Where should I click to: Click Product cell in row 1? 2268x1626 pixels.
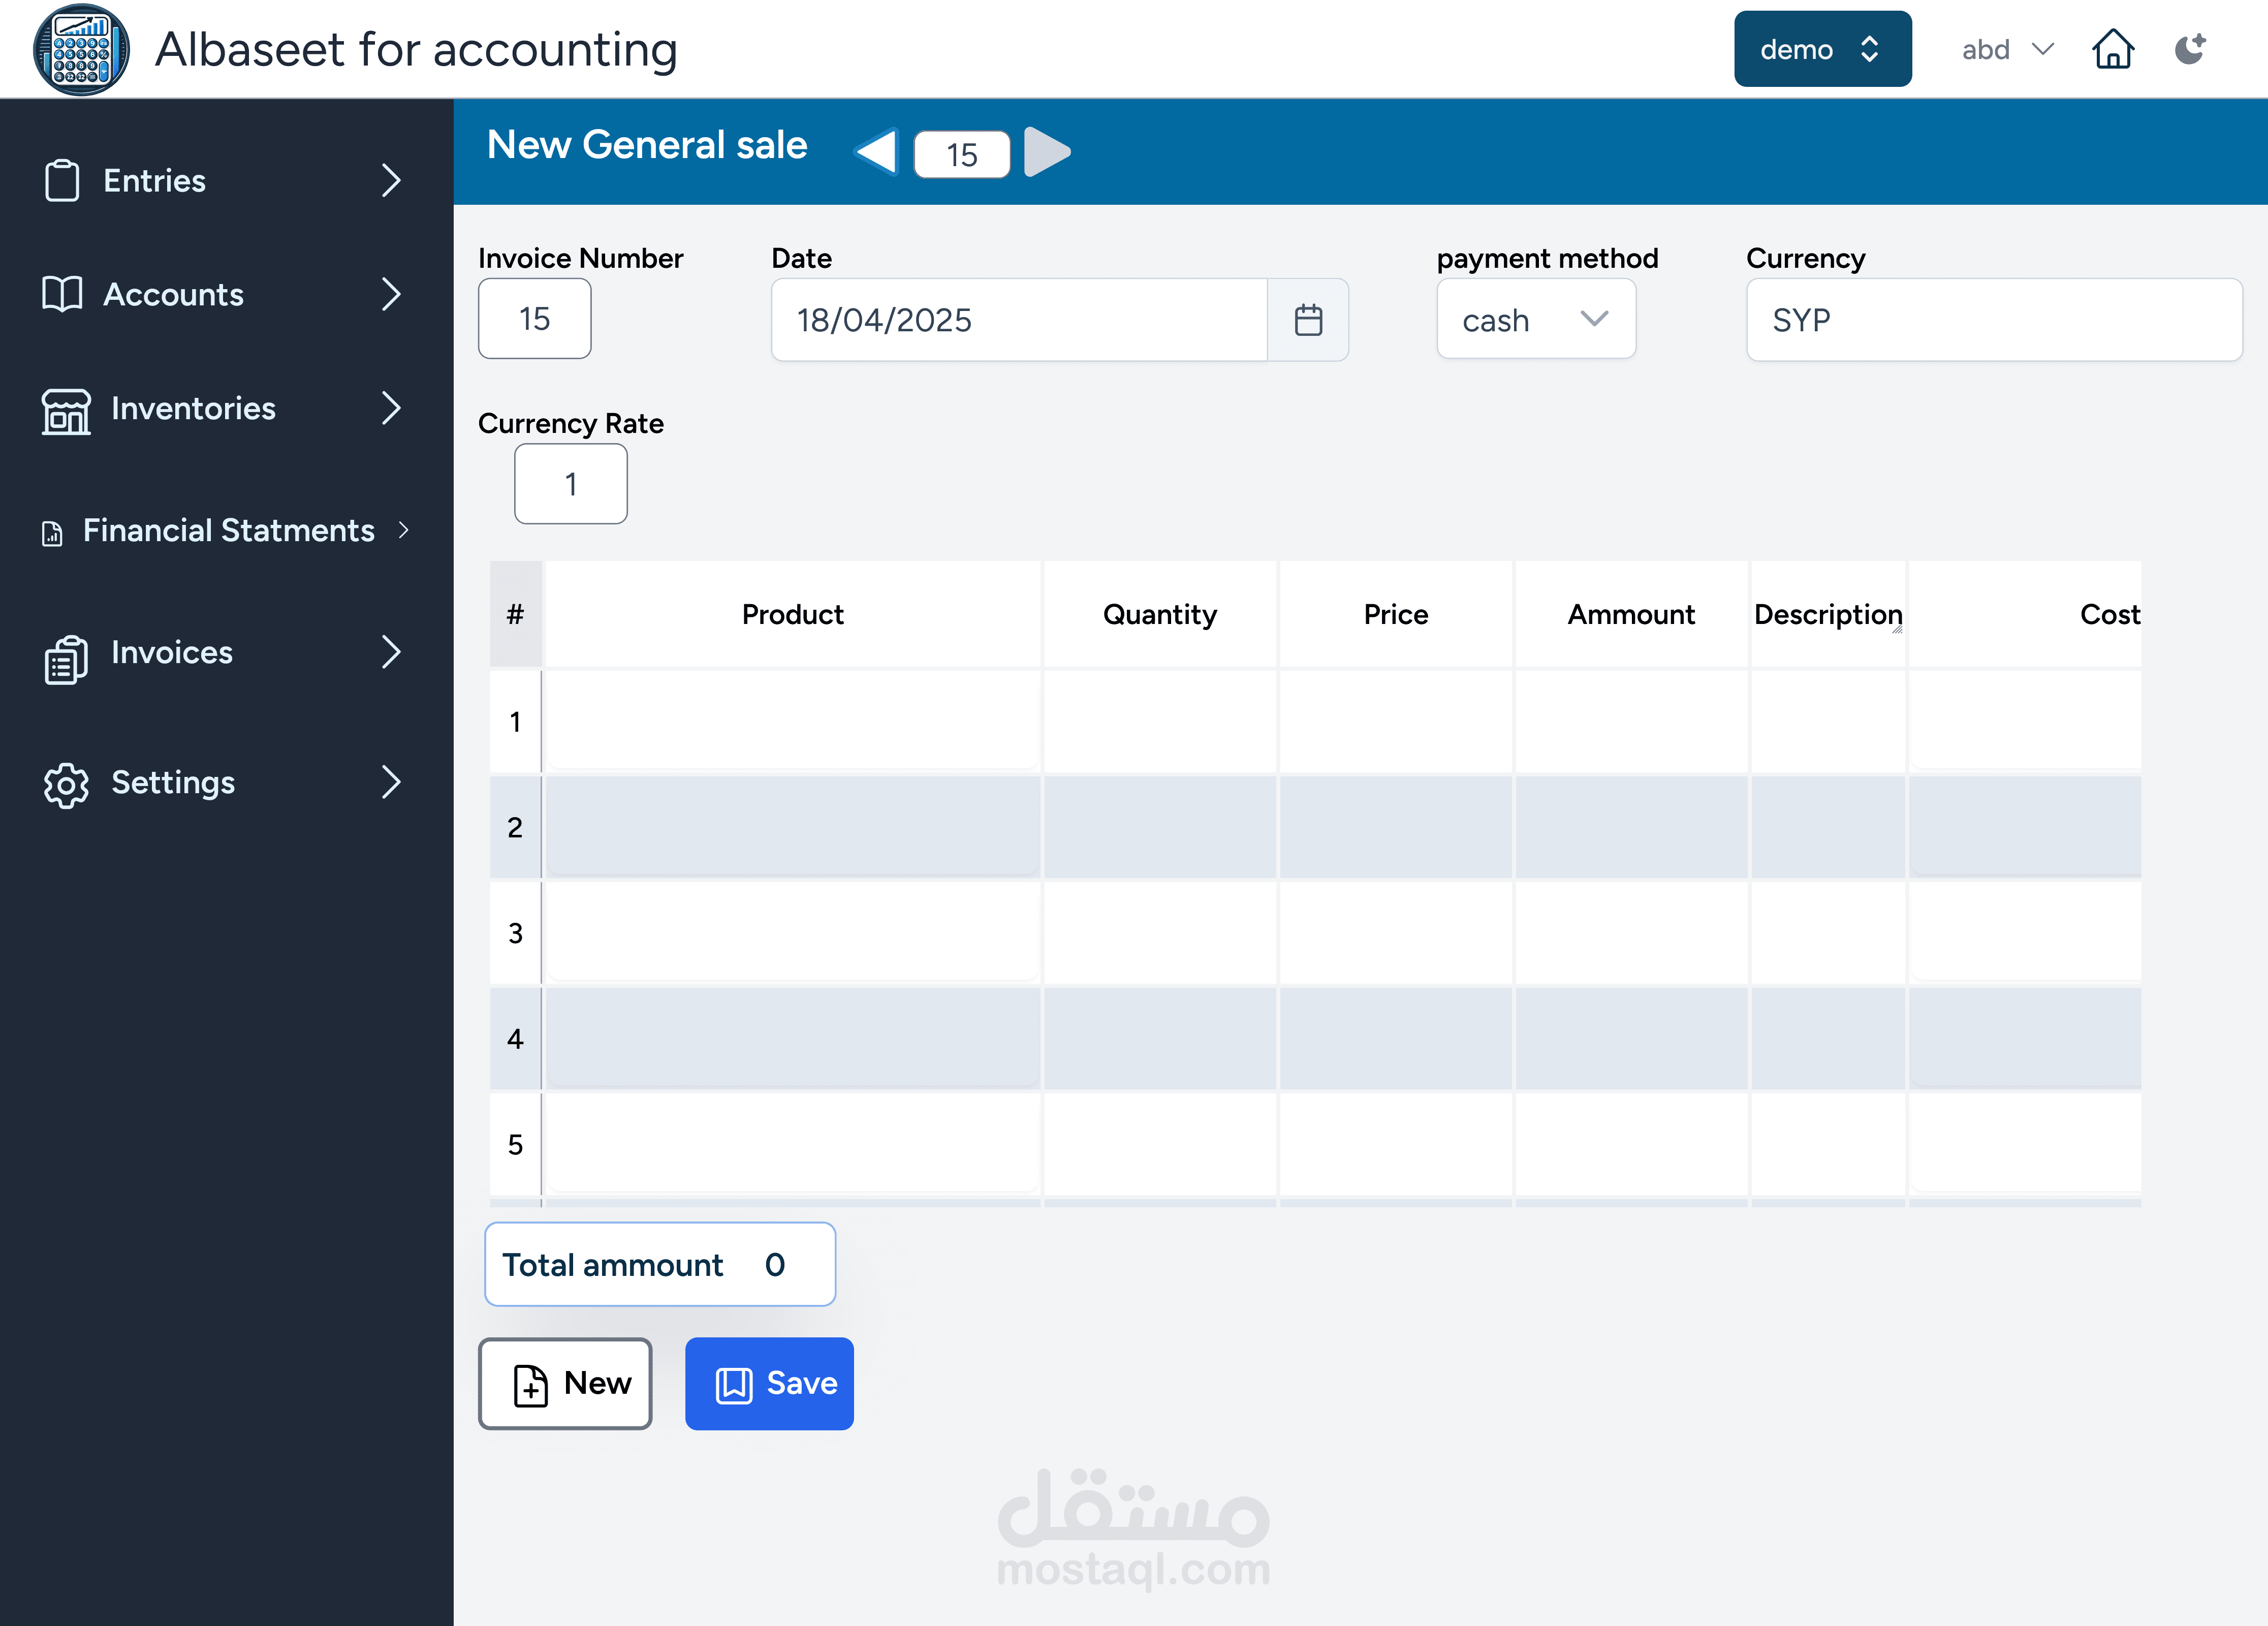point(792,721)
